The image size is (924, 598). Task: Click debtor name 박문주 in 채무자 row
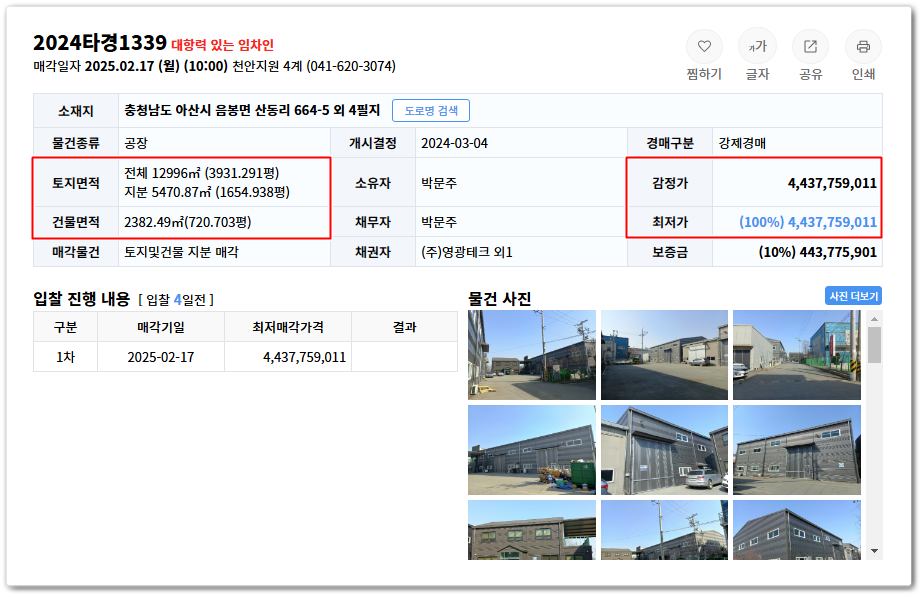(x=439, y=222)
